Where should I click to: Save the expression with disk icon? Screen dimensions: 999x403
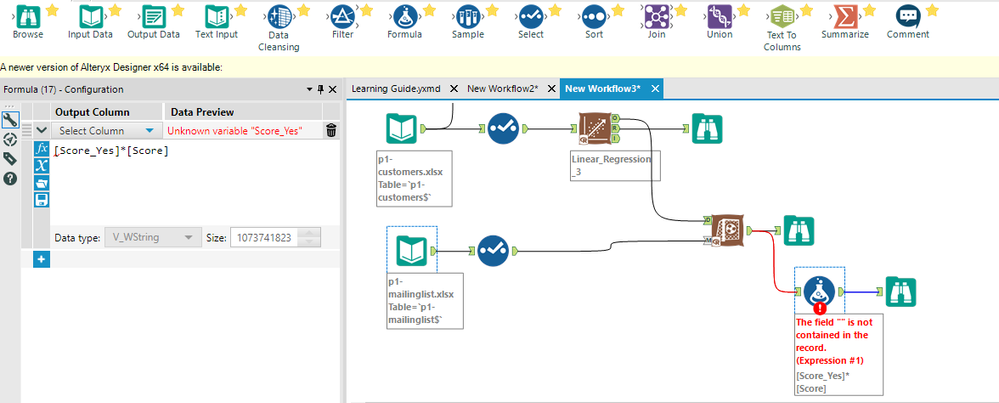coord(41,201)
